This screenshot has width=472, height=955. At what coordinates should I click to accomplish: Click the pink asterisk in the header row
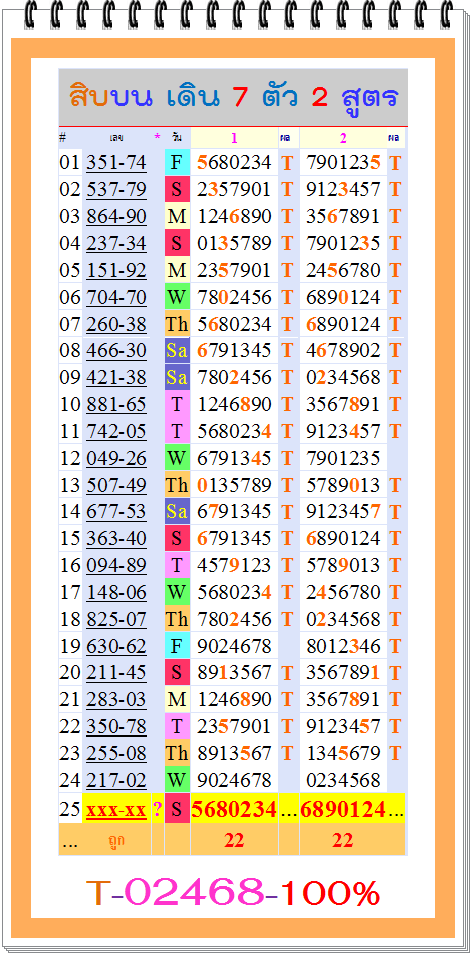(x=157, y=138)
